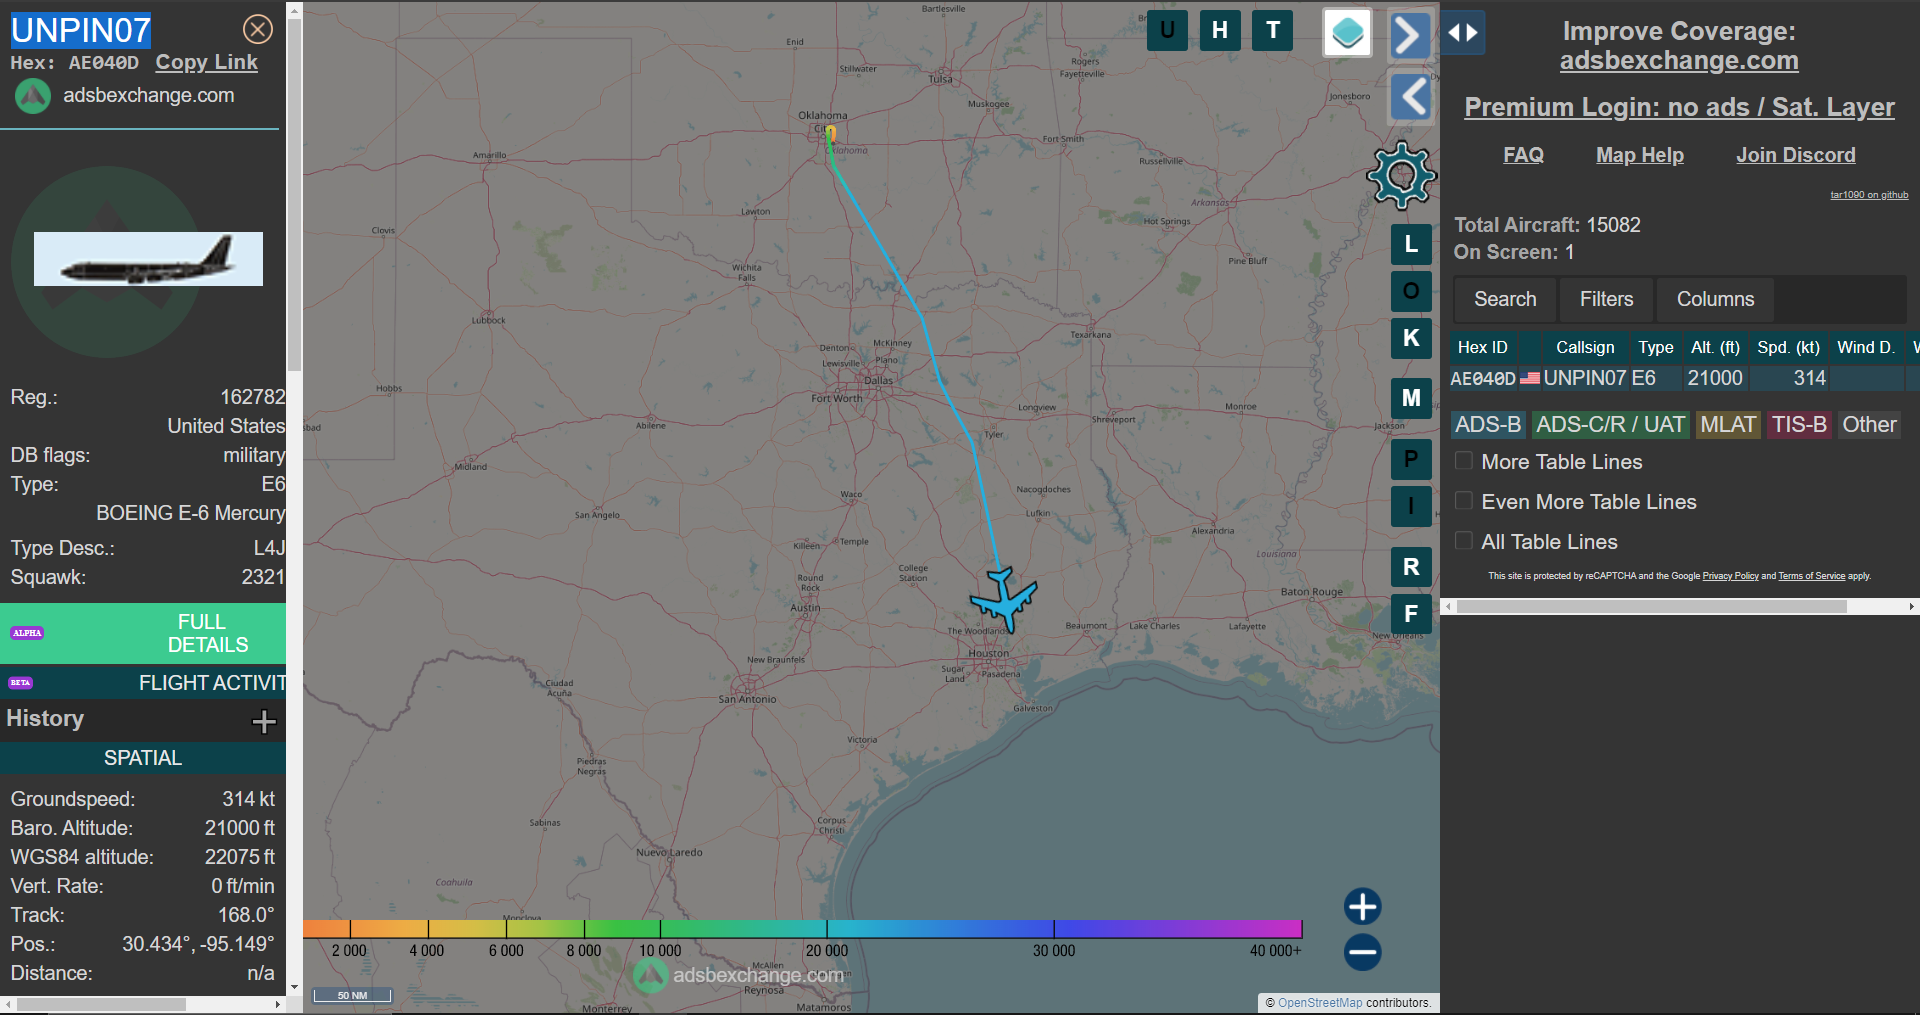Open the Search tab
The image size is (1920, 1015).
pyautogui.click(x=1505, y=299)
